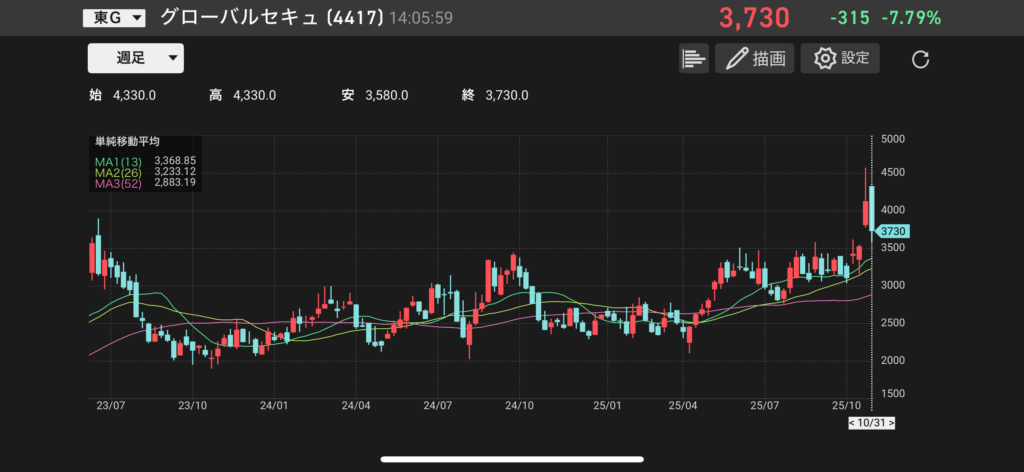Tap the latest large cyan candlestick
The image size is (1024, 472).
(x=872, y=207)
